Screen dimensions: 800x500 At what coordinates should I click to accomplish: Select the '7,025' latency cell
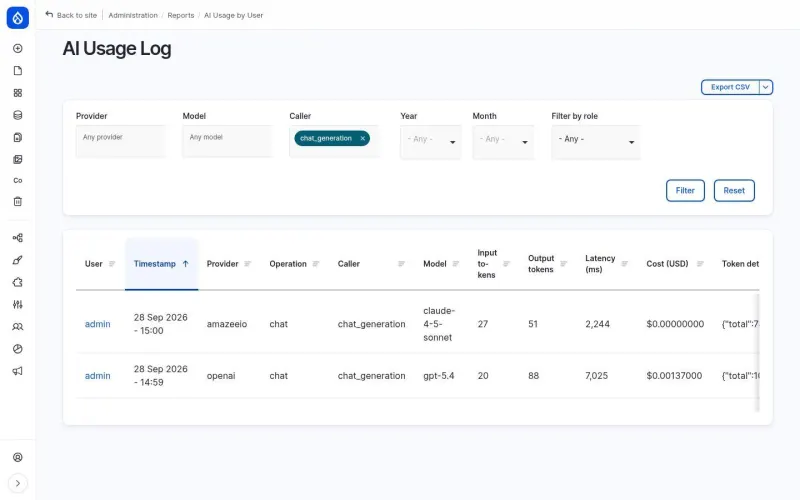click(x=596, y=376)
